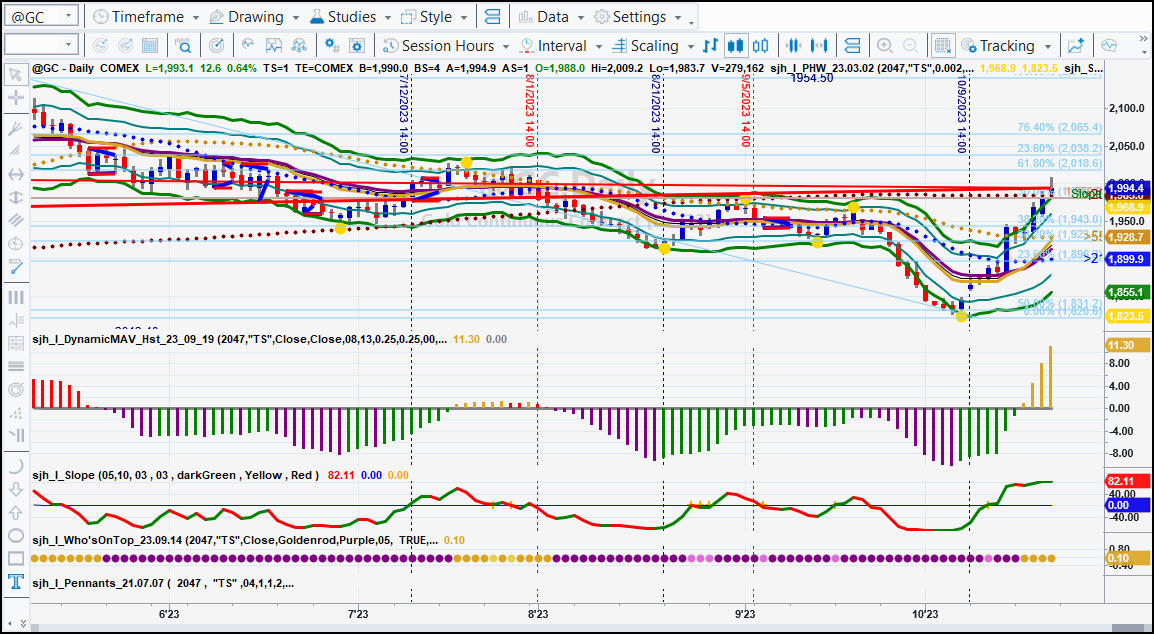Screen dimensions: 1154x634
Task: Open the Style menu
Action: point(435,16)
